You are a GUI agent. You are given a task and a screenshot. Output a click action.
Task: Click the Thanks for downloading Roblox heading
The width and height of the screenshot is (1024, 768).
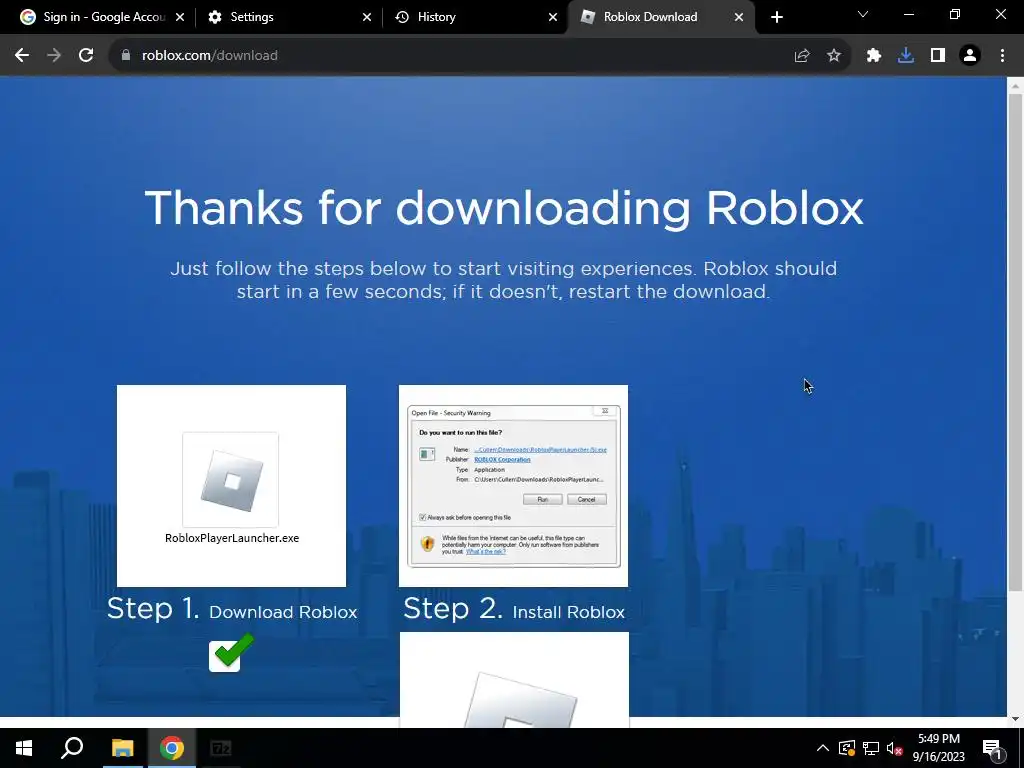pyautogui.click(x=504, y=208)
